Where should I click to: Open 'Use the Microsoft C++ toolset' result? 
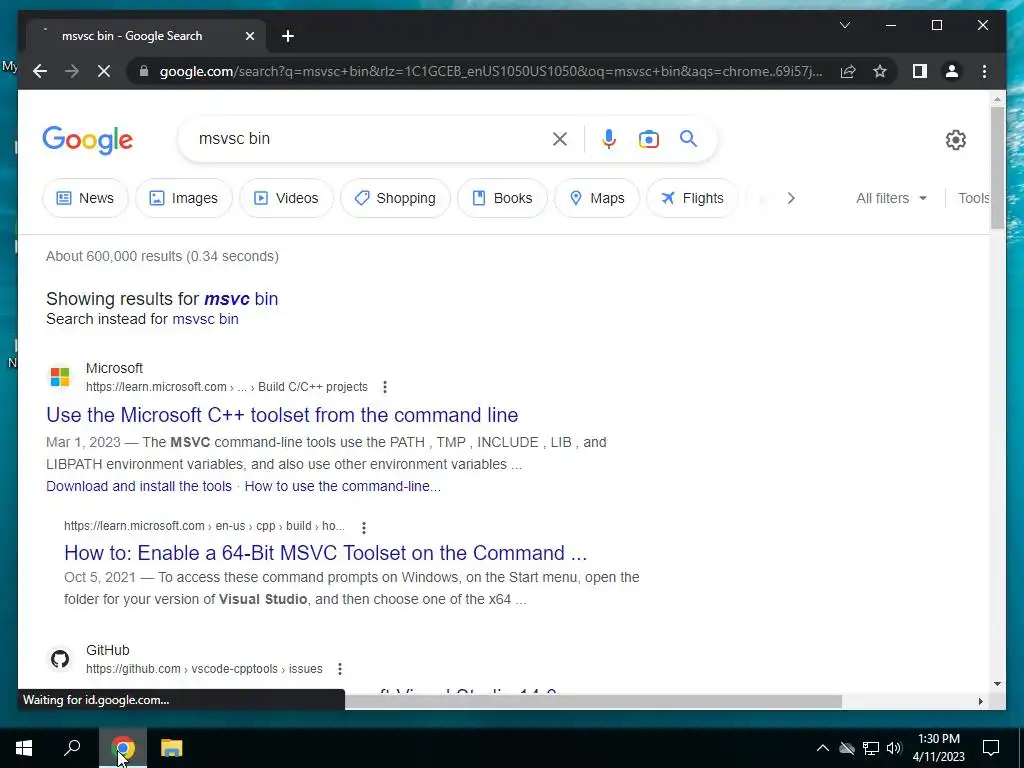click(x=282, y=415)
